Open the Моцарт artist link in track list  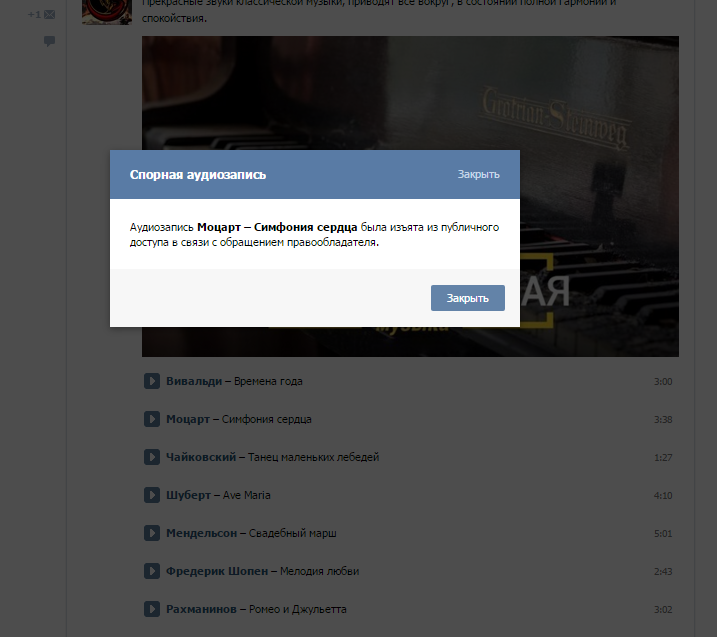tap(188, 419)
